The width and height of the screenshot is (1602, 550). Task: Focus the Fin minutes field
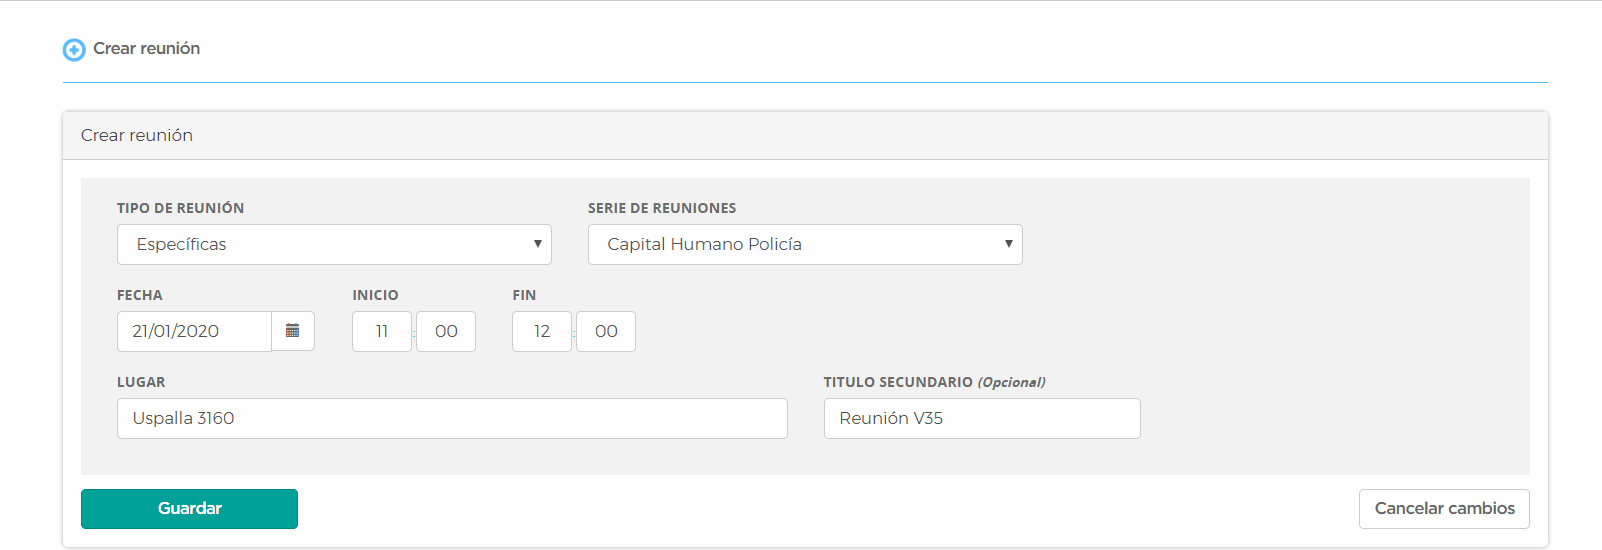(x=606, y=331)
